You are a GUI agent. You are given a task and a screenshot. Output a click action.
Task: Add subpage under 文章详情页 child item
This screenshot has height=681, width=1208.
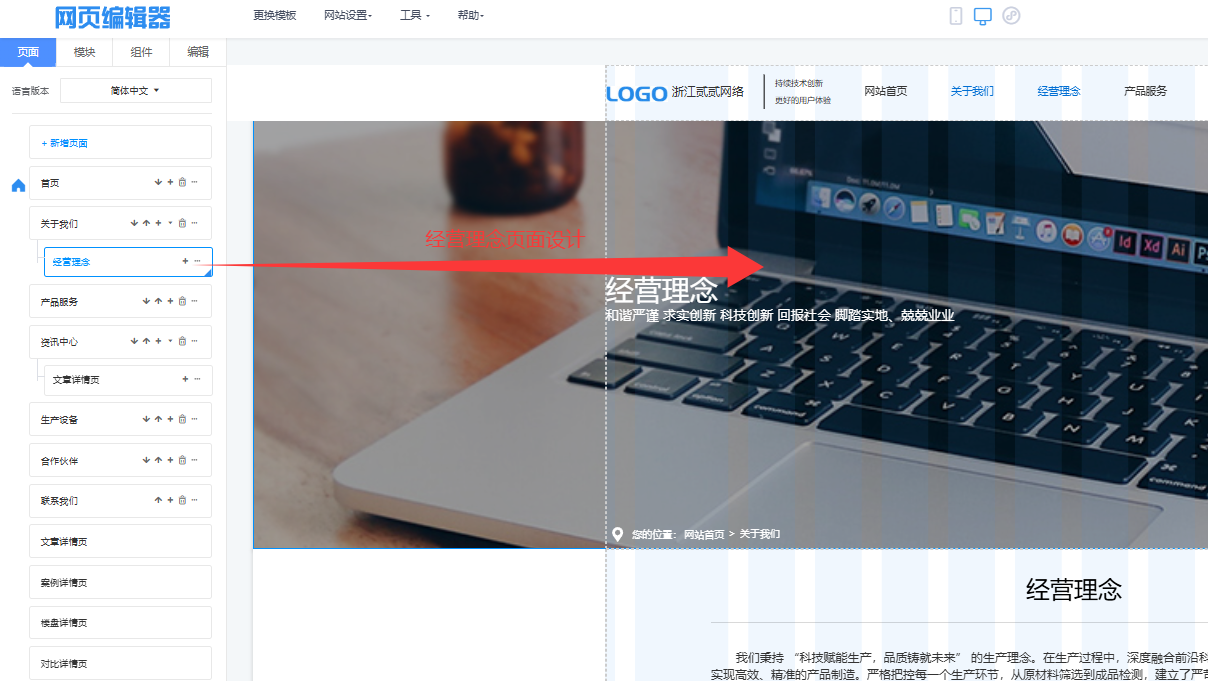click(185, 380)
